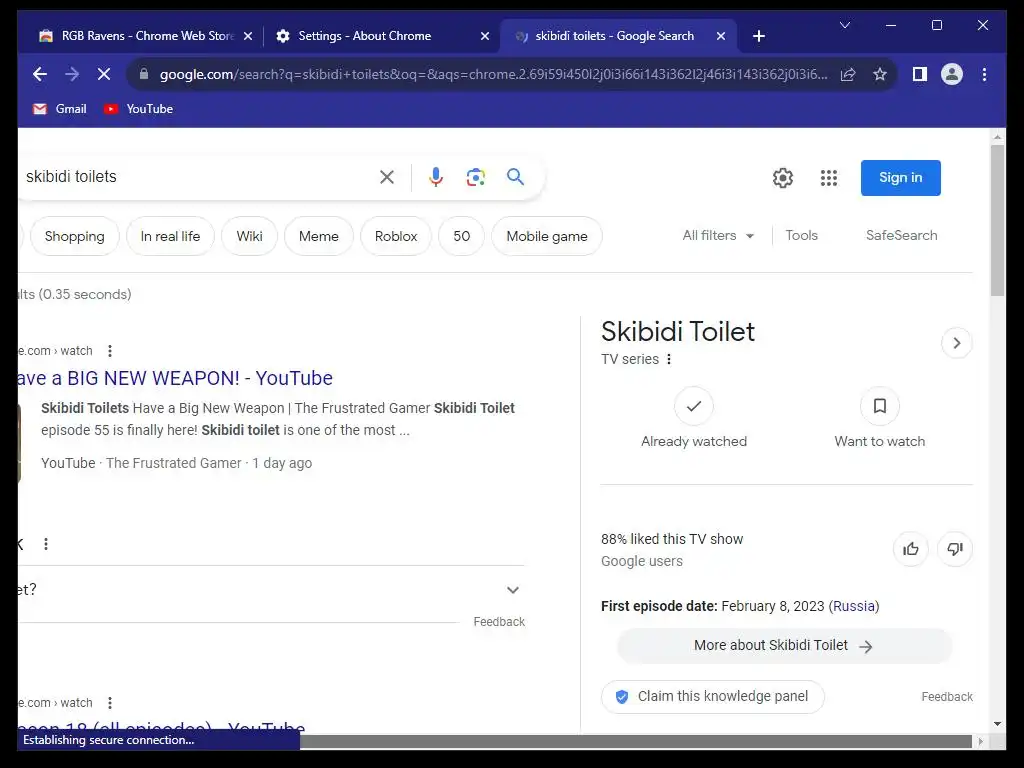This screenshot has width=1024, height=768.
Task: Click the vertical scrollbar thumb
Action: [x=997, y=220]
